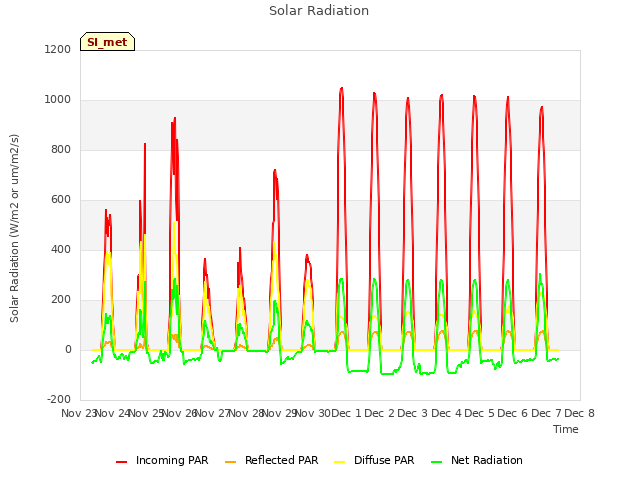640x480 pixels.
Task: Click the Dec 8 x-axis label
Action: click(579, 413)
